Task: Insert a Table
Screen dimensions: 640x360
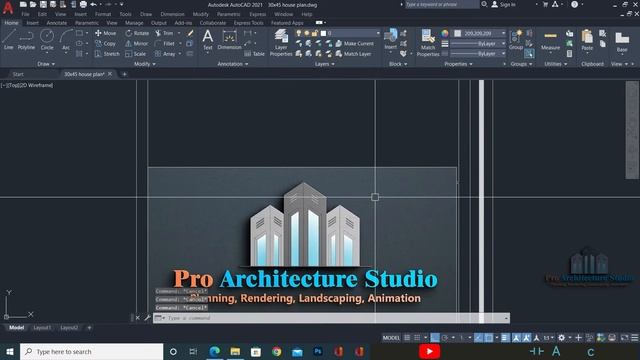Action: click(255, 53)
